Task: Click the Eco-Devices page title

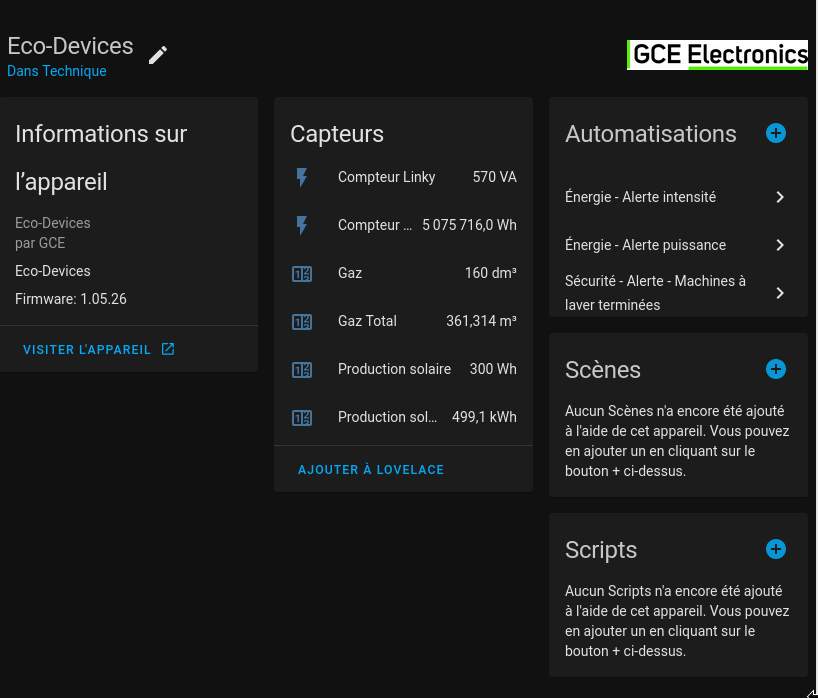Action: pyautogui.click(x=70, y=46)
